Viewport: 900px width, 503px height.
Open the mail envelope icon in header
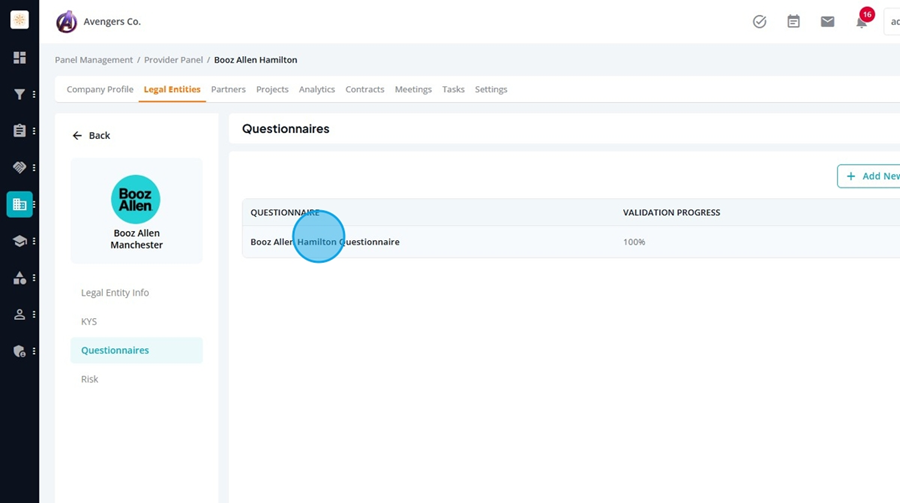pos(827,22)
